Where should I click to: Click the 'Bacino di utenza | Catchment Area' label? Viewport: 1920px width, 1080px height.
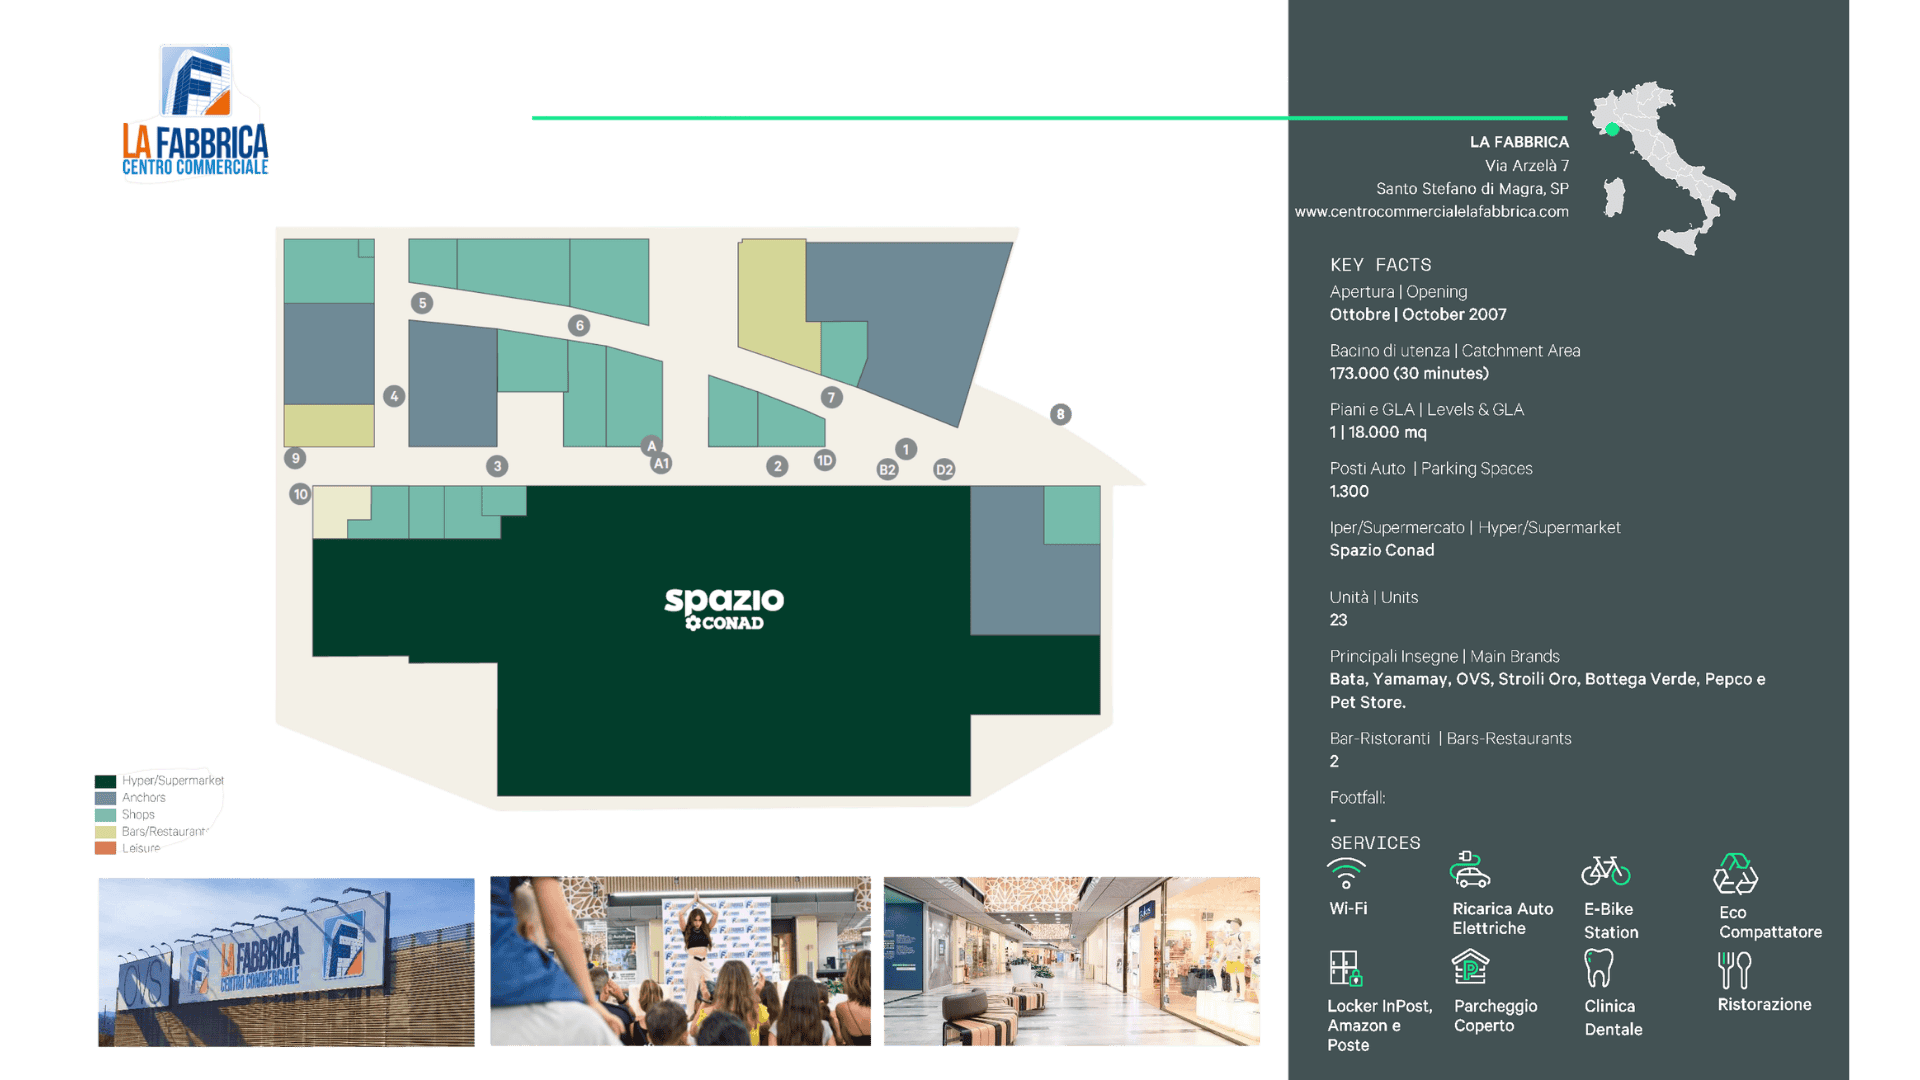(x=1455, y=351)
